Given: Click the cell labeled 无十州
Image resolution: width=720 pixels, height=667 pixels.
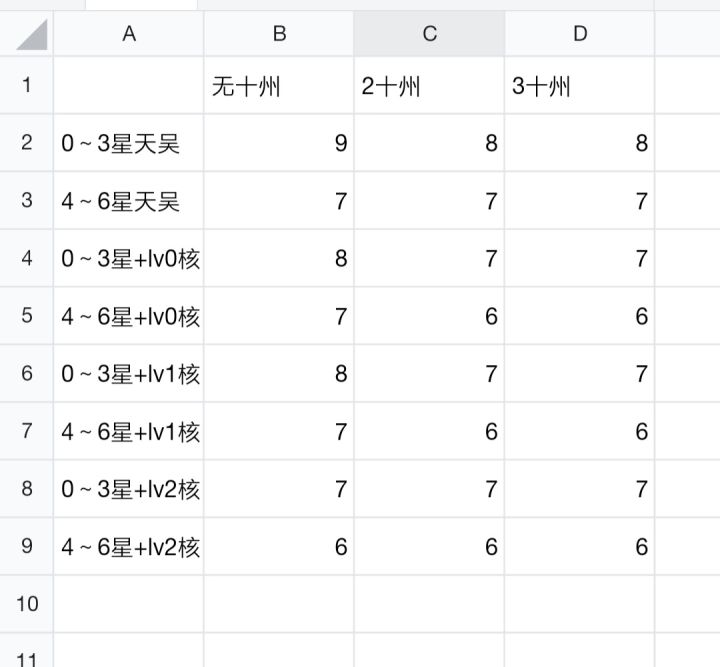Looking at the screenshot, I should click(x=279, y=86).
